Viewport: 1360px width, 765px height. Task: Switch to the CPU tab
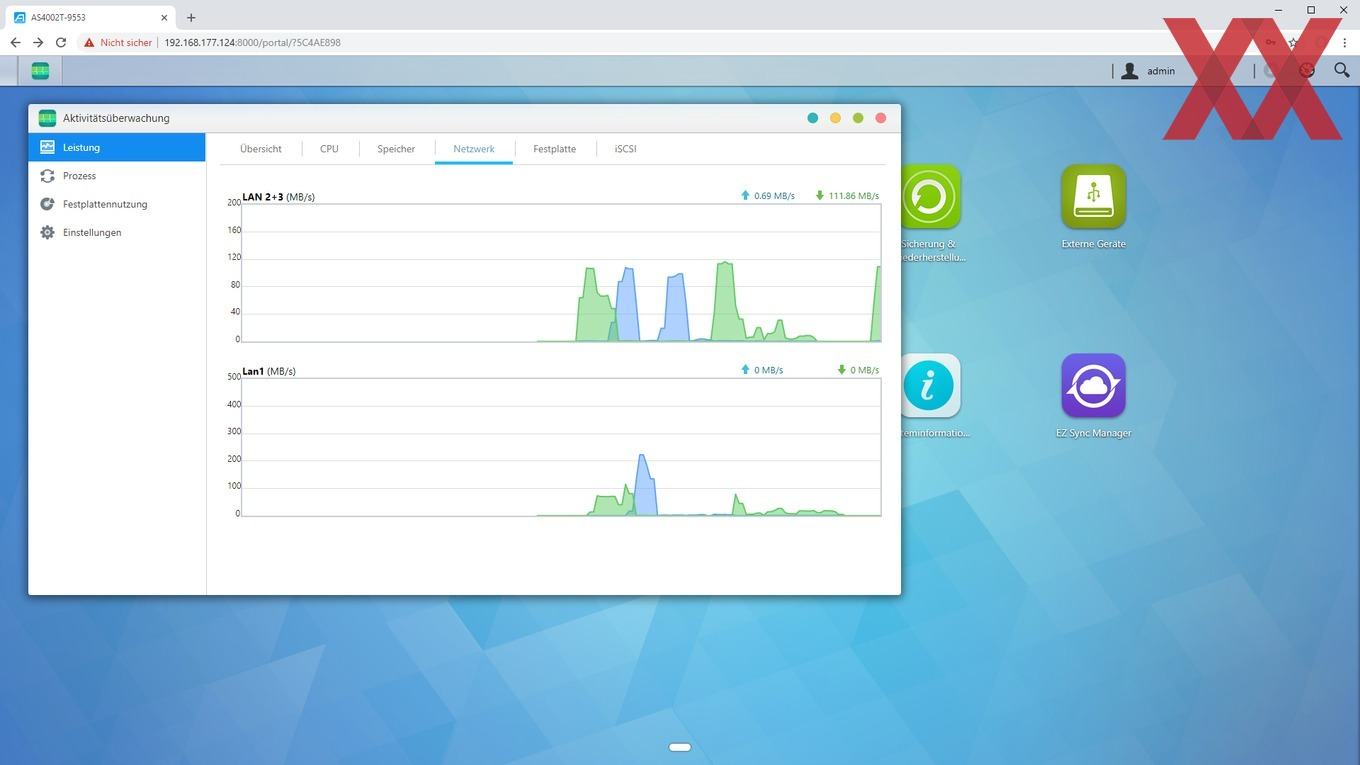pos(329,149)
